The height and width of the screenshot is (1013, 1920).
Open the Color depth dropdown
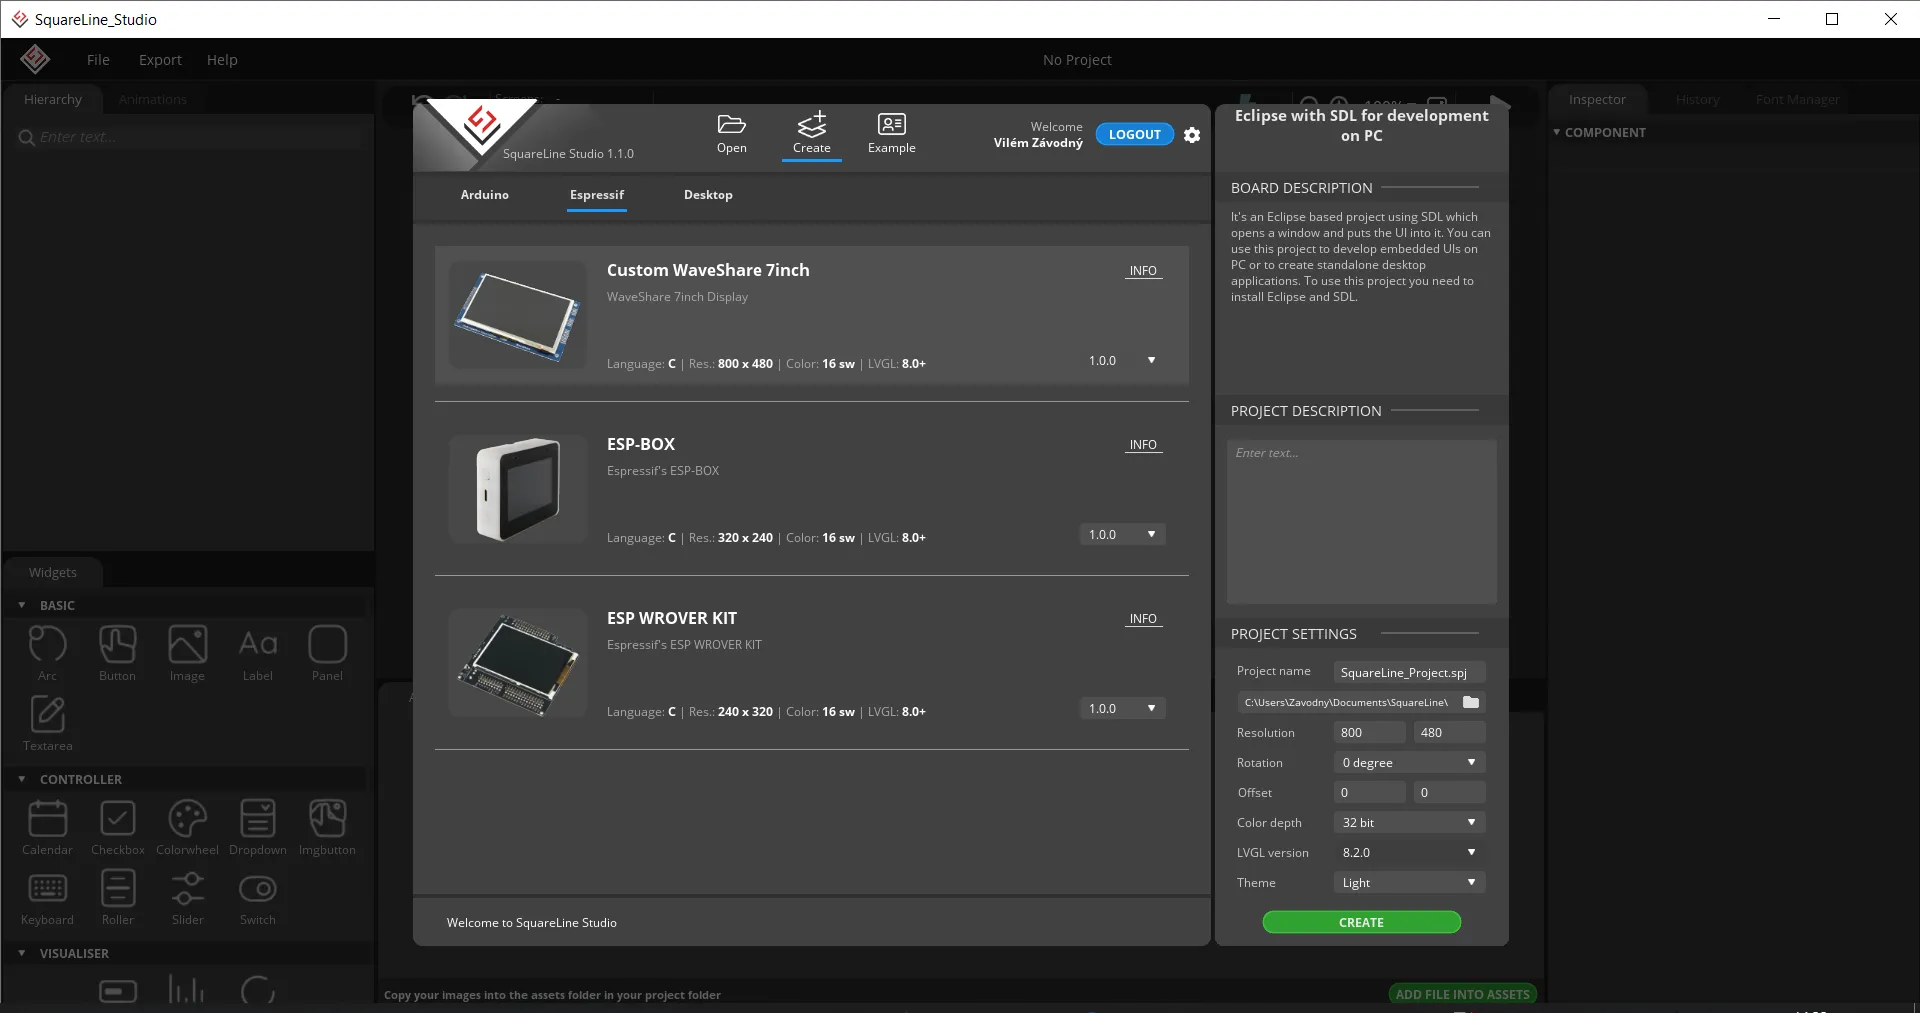(x=1409, y=823)
